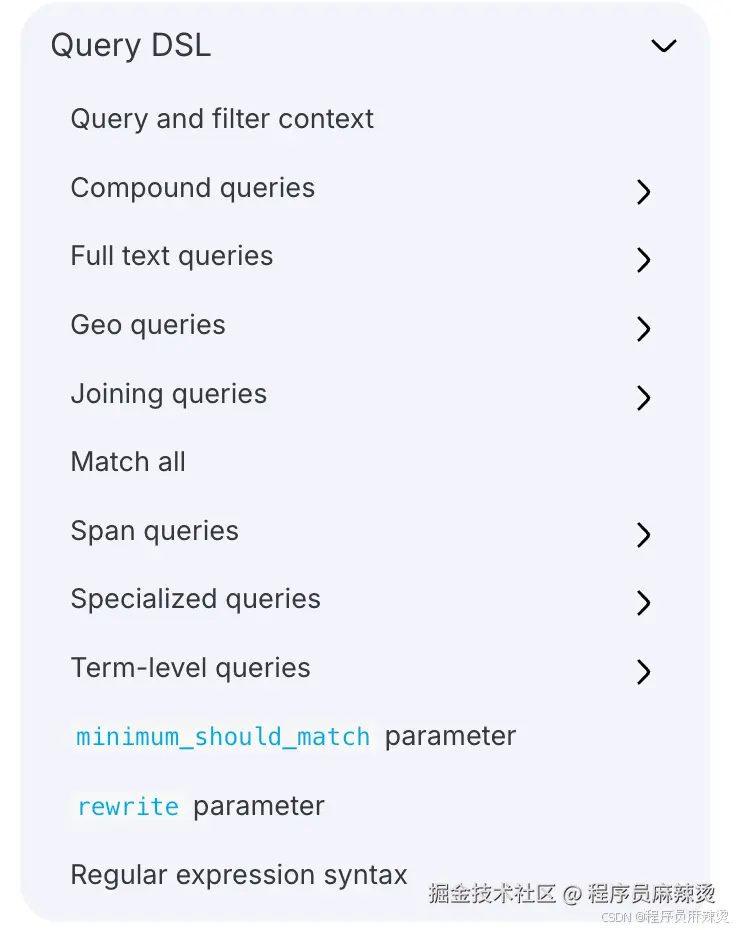740x930 pixels.
Task: Collapse the Query DSL section chevron
Action: click(x=664, y=46)
